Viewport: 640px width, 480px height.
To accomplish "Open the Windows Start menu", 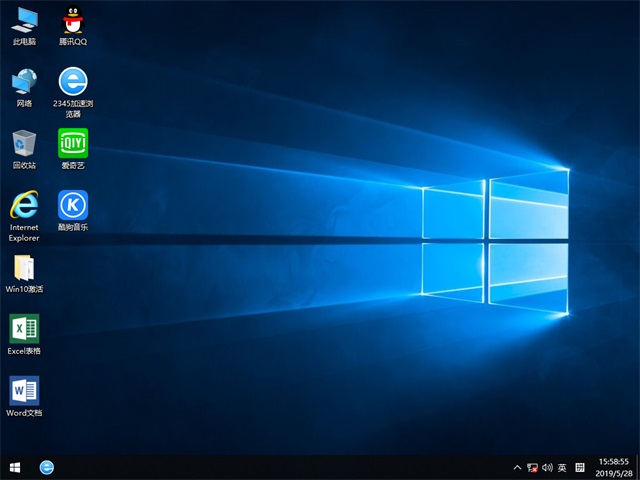I will [x=15, y=467].
